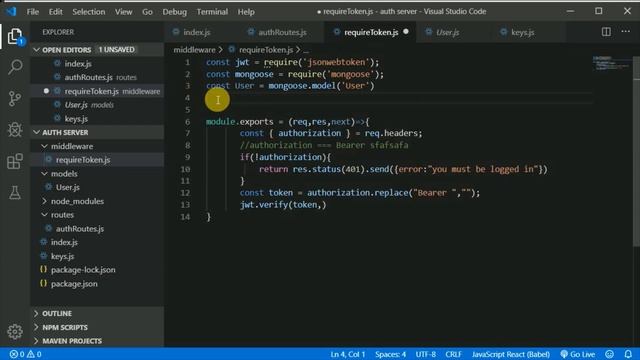The width and height of the screenshot is (640, 360).
Task: Click CRLF line ending status entry
Action: coord(453,354)
